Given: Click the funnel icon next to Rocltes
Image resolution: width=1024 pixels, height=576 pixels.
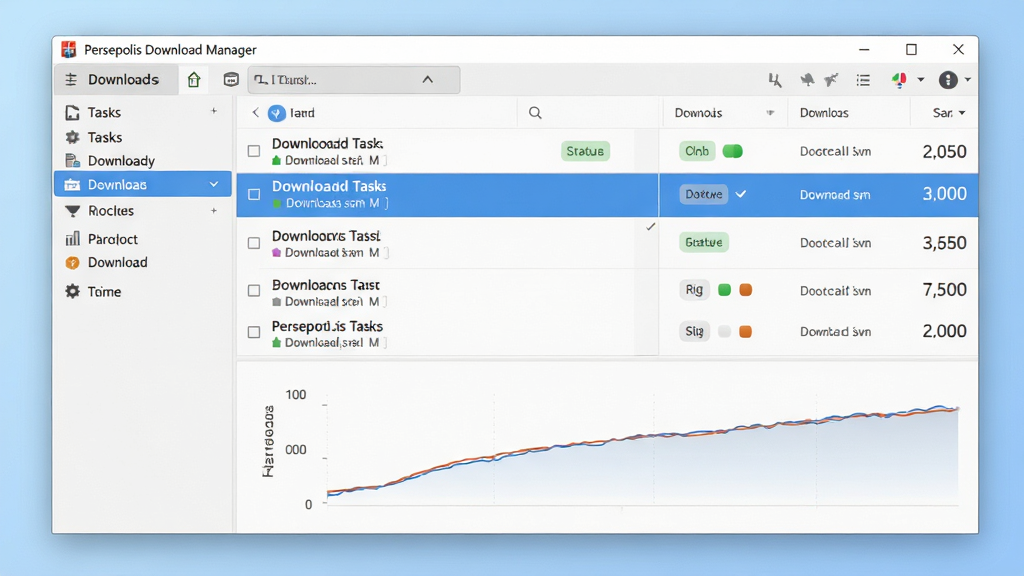Looking at the screenshot, I should click(72, 211).
